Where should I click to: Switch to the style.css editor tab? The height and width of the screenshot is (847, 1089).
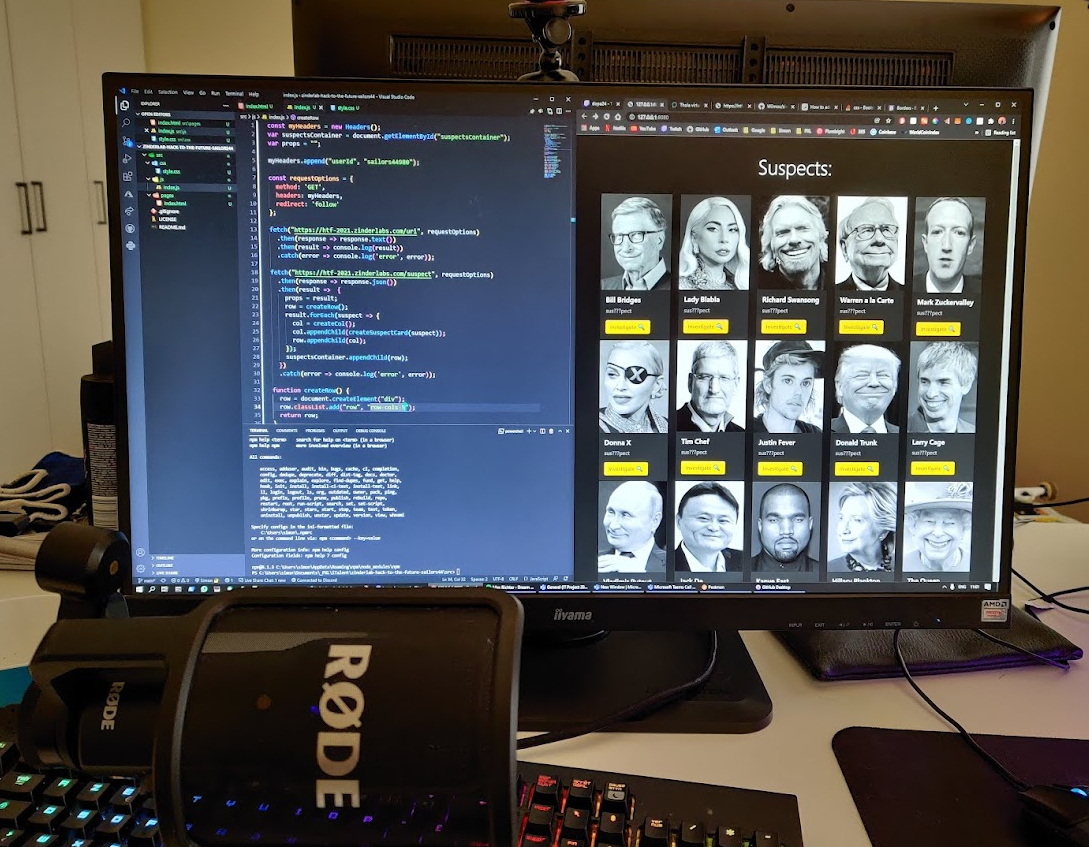click(x=346, y=108)
